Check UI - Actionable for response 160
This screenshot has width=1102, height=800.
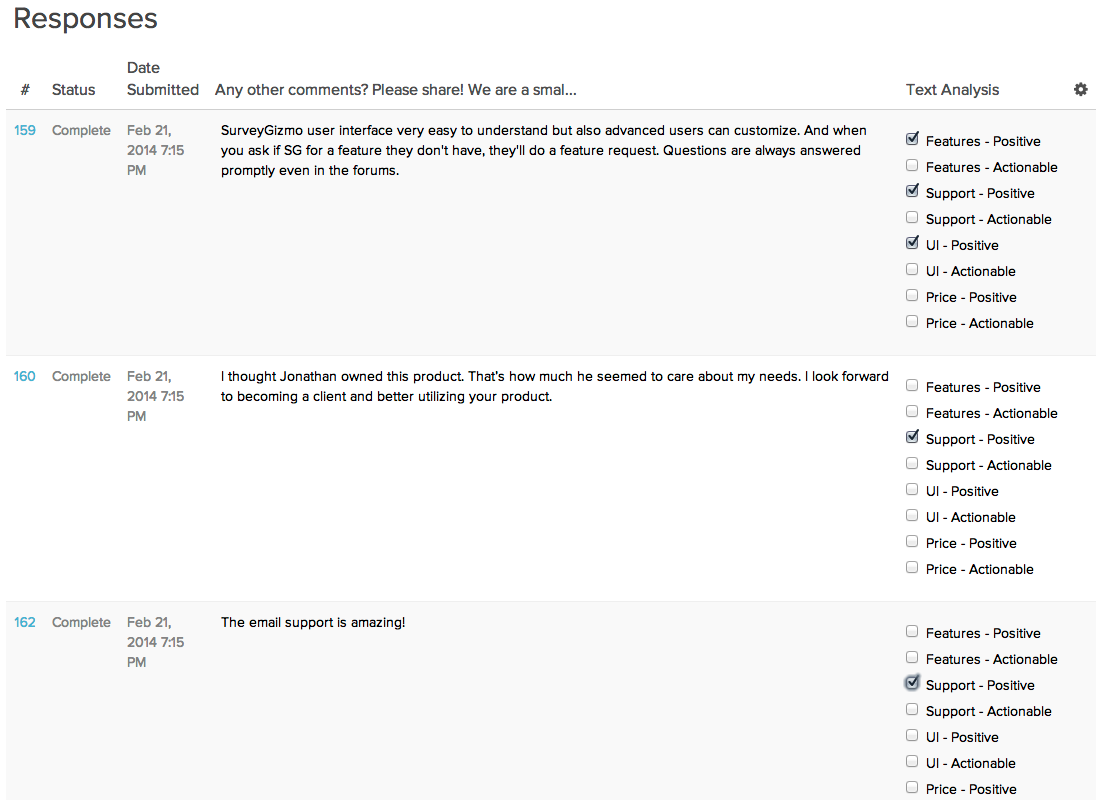[x=912, y=515]
